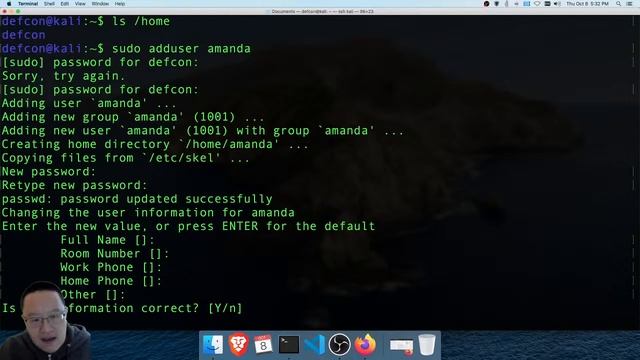The height and width of the screenshot is (360, 640).
Task: Click the red close window button
Action: click(4, 11)
